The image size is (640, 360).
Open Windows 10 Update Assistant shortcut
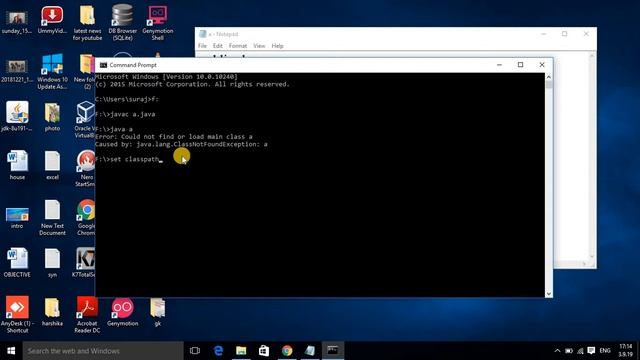pos(52,71)
